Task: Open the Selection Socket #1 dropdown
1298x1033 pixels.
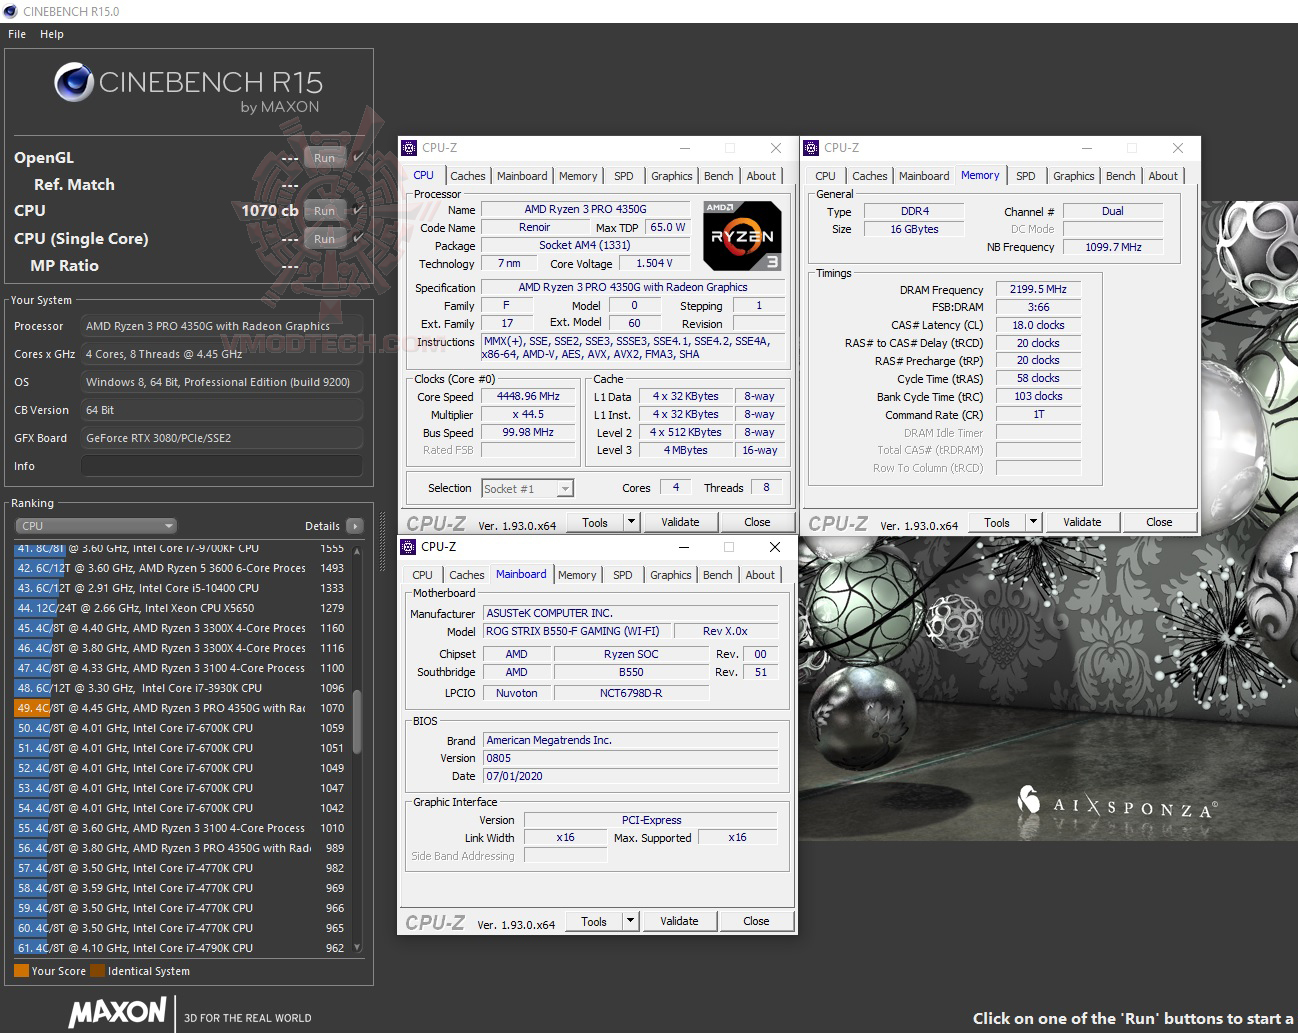Action: pyautogui.click(x=527, y=489)
